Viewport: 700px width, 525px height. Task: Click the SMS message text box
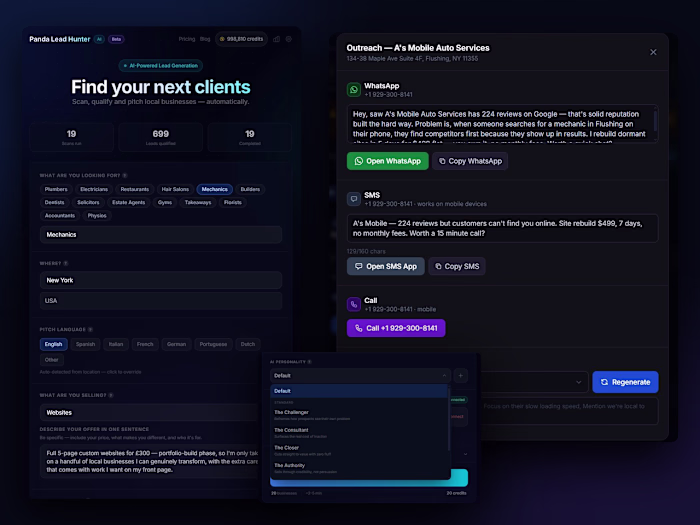tap(503, 228)
